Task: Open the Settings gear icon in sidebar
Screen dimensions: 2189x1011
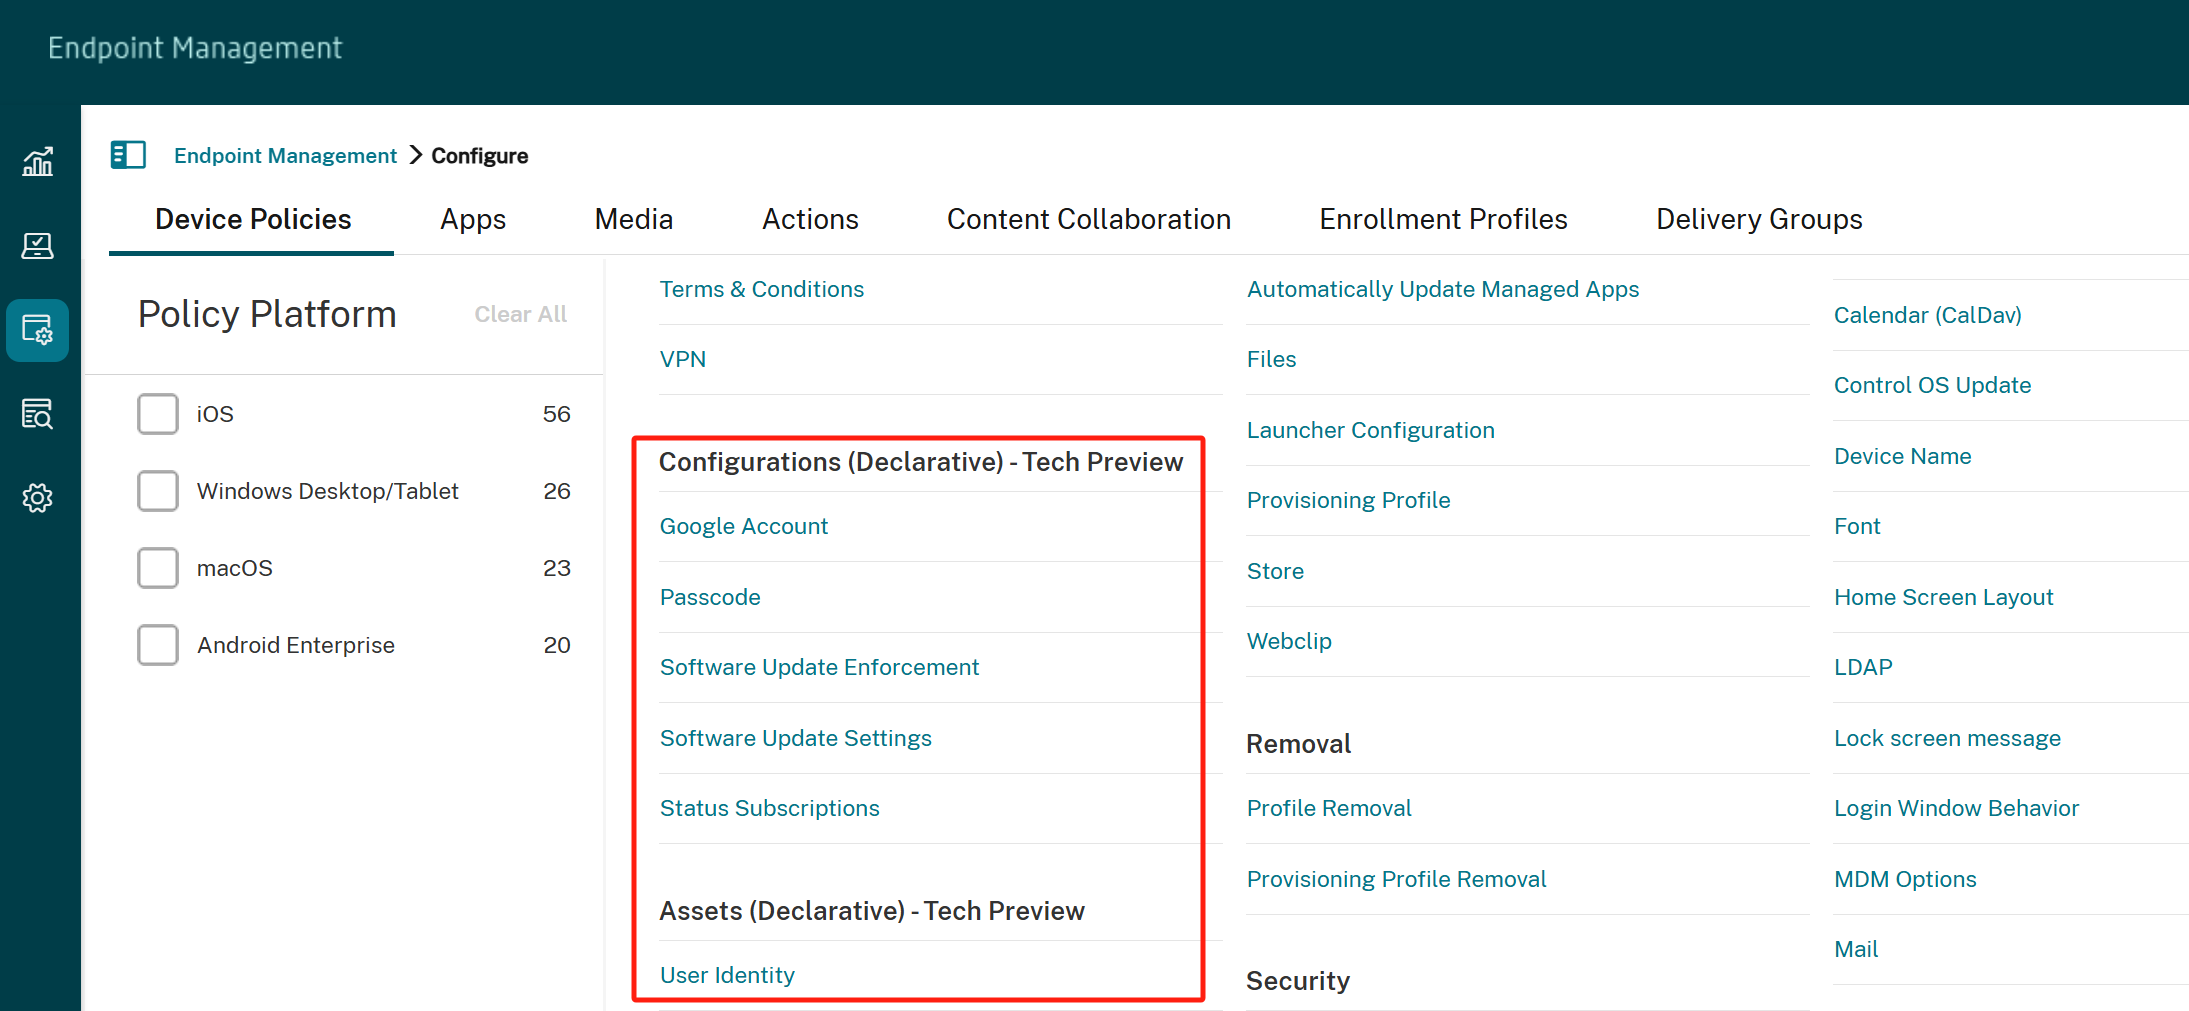Action: [x=37, y=498]
